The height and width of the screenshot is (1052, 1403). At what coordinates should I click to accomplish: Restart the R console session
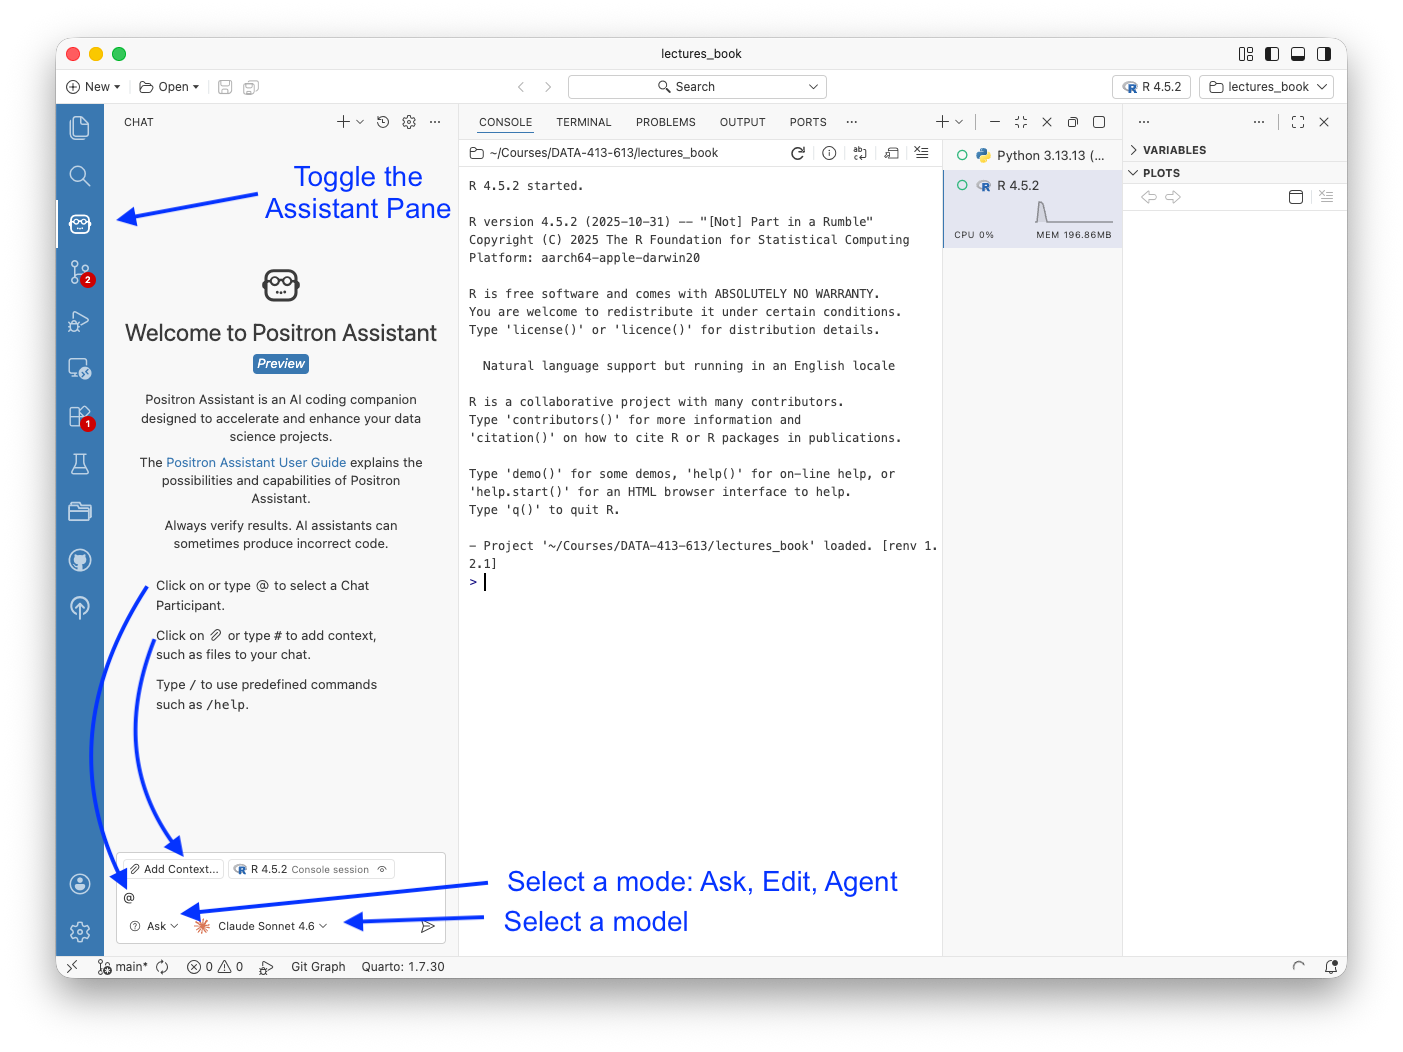tap(797, 153)
